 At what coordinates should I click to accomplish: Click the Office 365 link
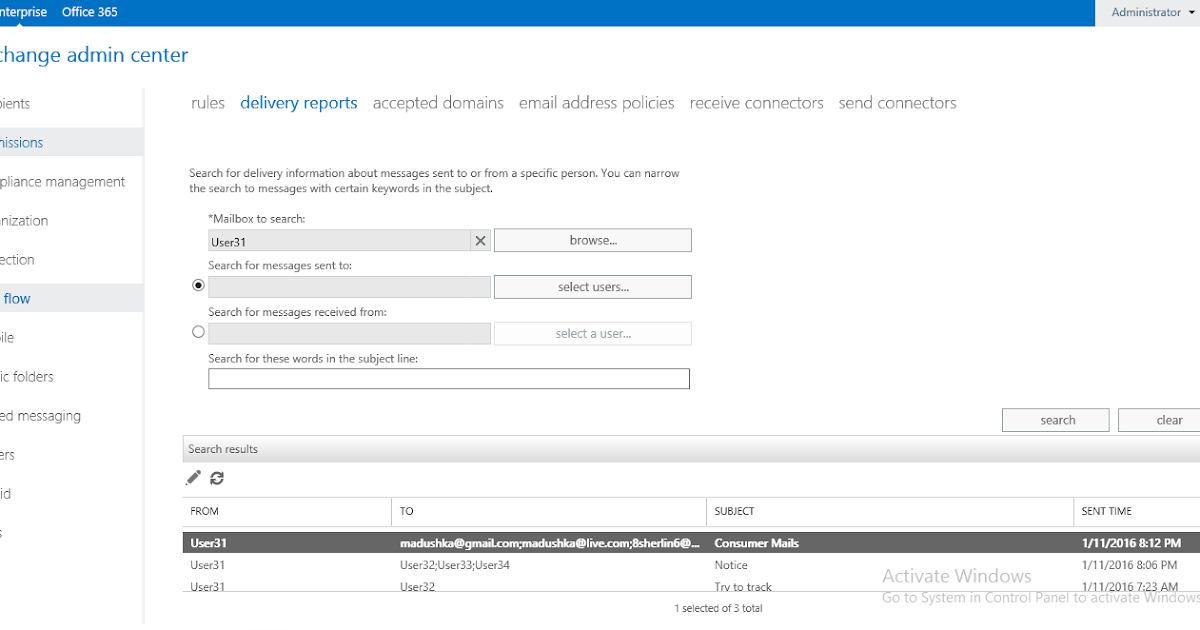click(89, 12)
